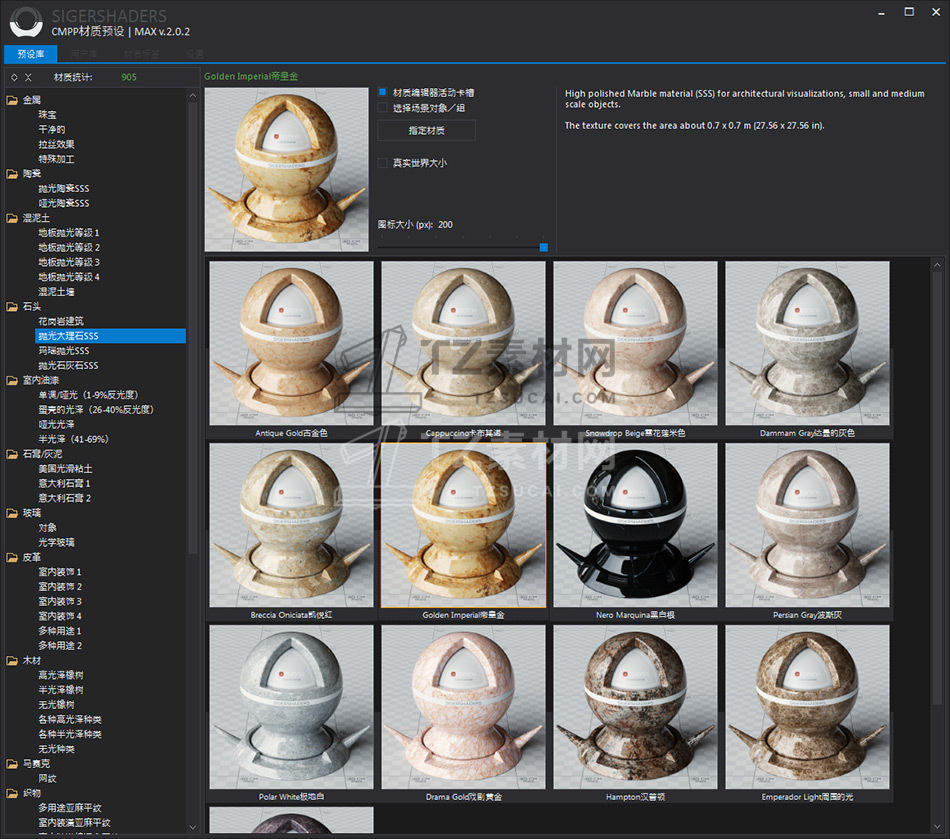Open the 珠宝 category under 金属
This screenshot has width=950, height=839.
[x=47, y=114]
